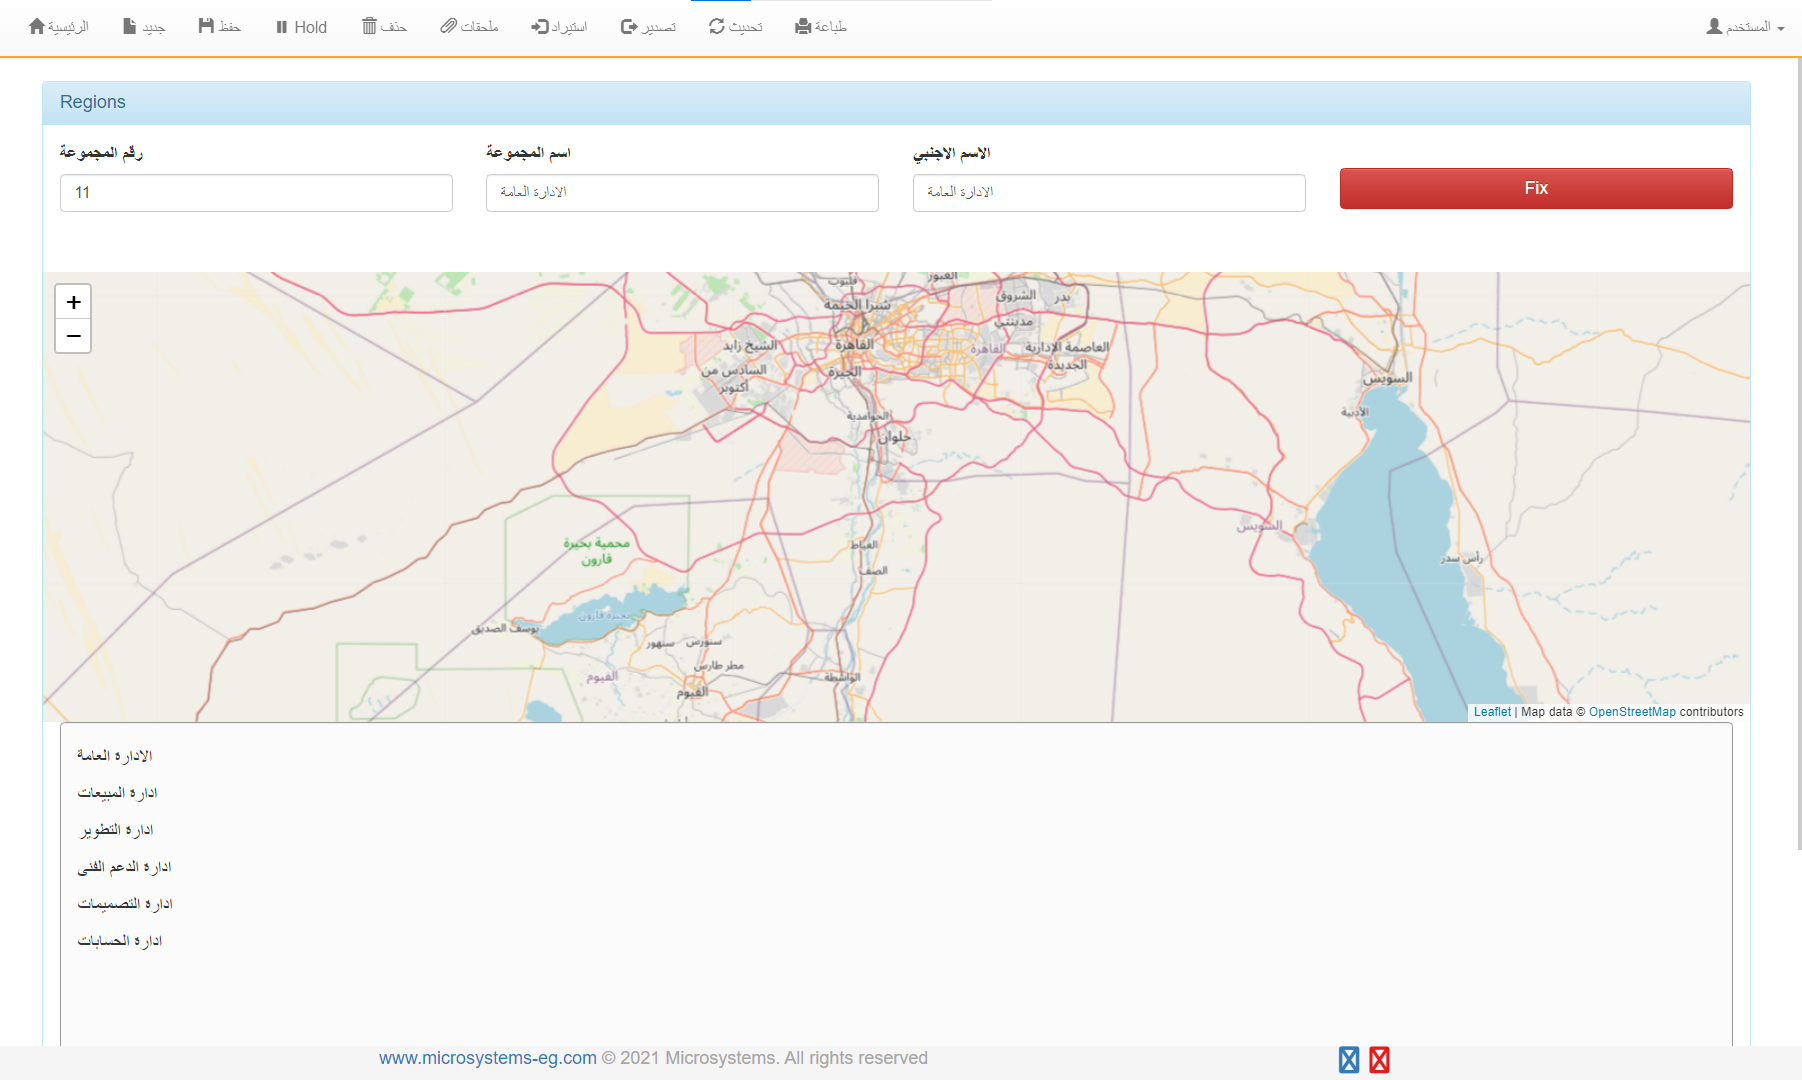Viewport: 1802px width, 1080px height.
Task: Click the home icon (الرئيسية) in toolbar
Action: pos(37,26)
